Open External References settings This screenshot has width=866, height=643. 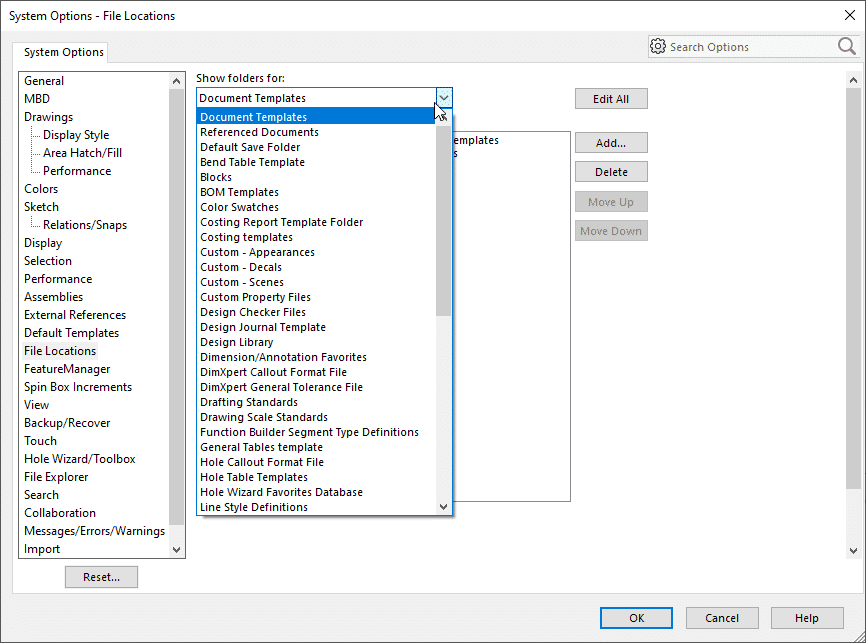pyautogui.click(x=75, y=315)
